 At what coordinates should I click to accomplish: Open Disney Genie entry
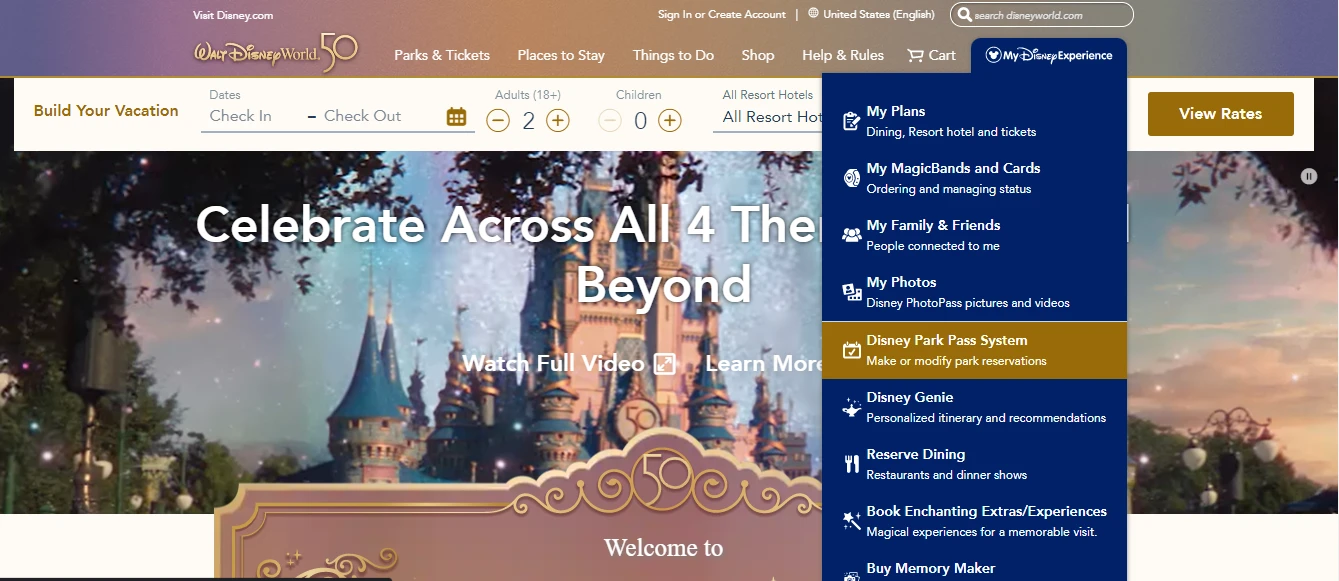coord(974,407)
